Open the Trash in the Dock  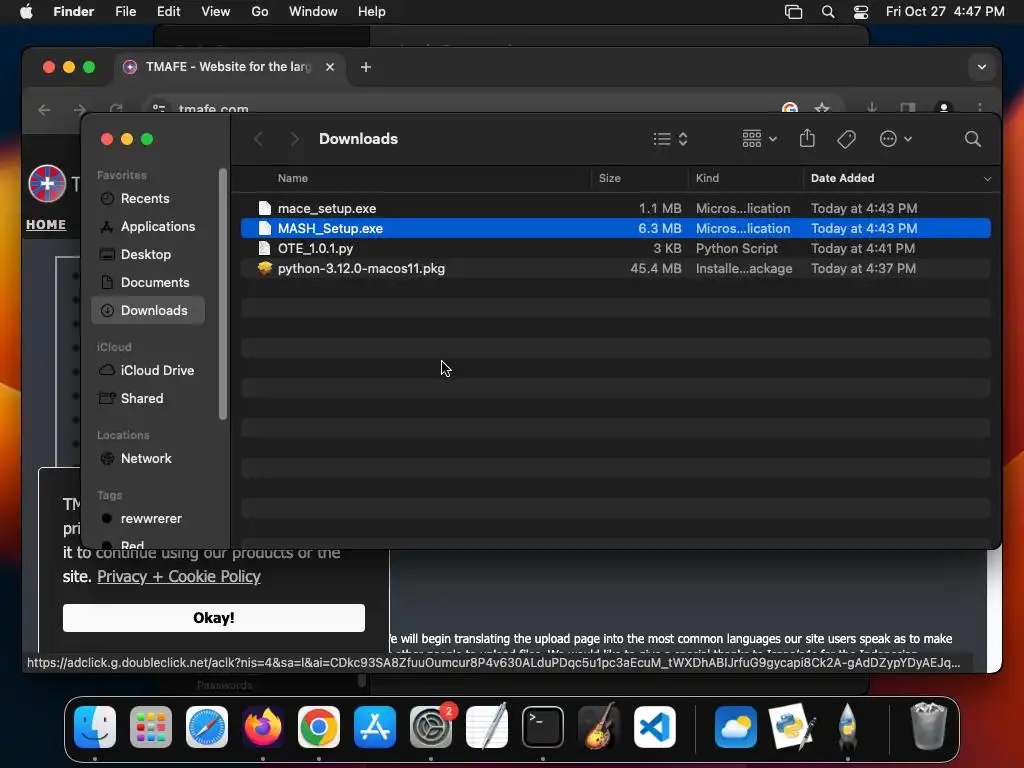point(928,727)
